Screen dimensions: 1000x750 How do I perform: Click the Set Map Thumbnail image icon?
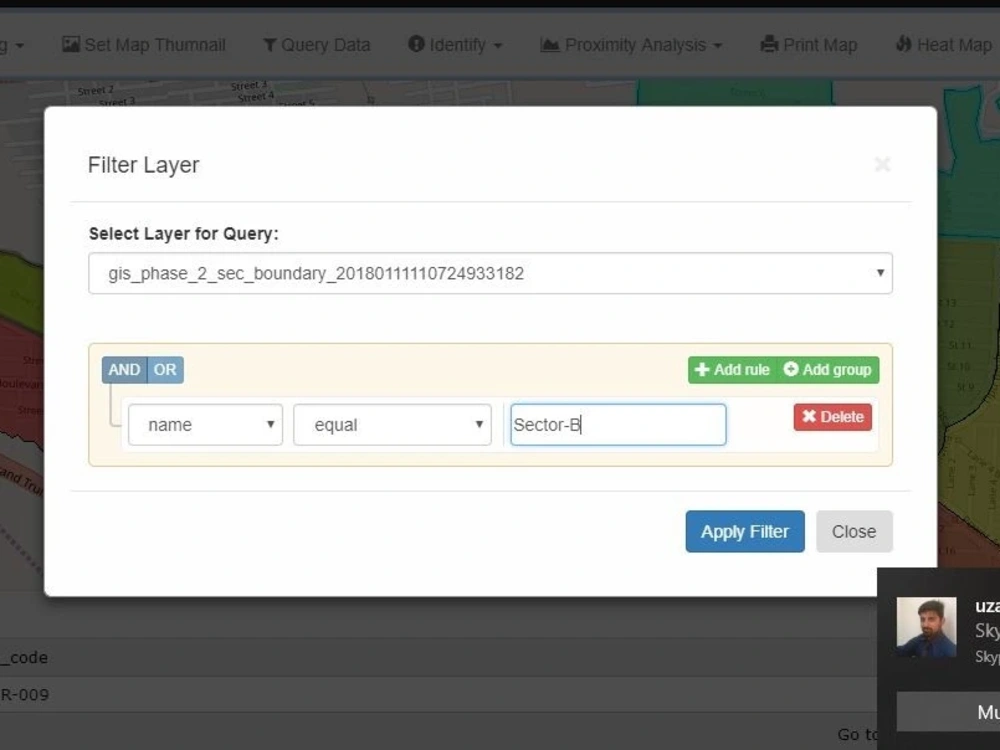click(71, 45)
